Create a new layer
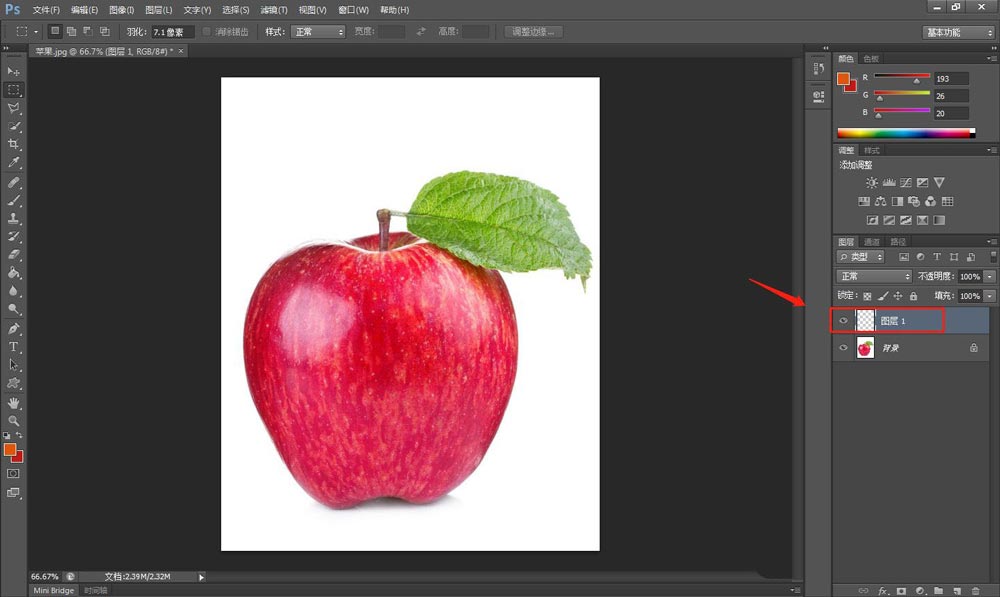 [957, 591]
